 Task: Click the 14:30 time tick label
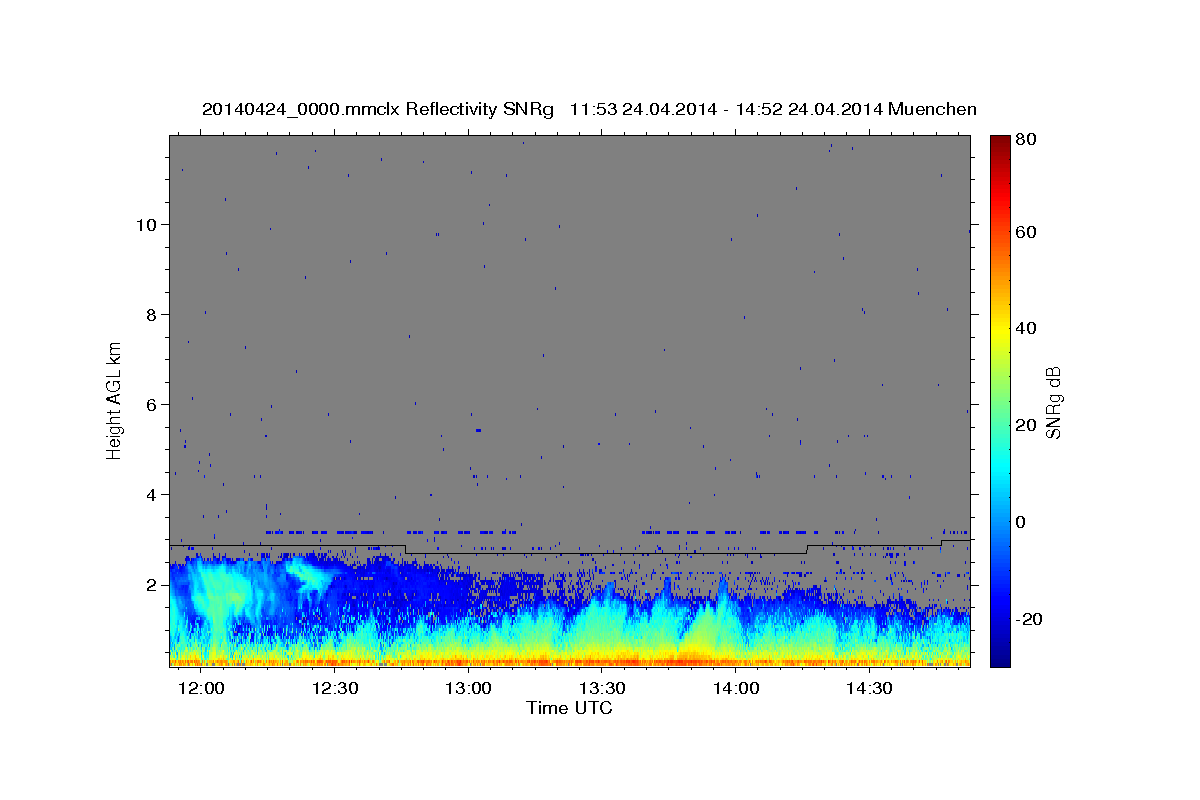click(870, 689)
